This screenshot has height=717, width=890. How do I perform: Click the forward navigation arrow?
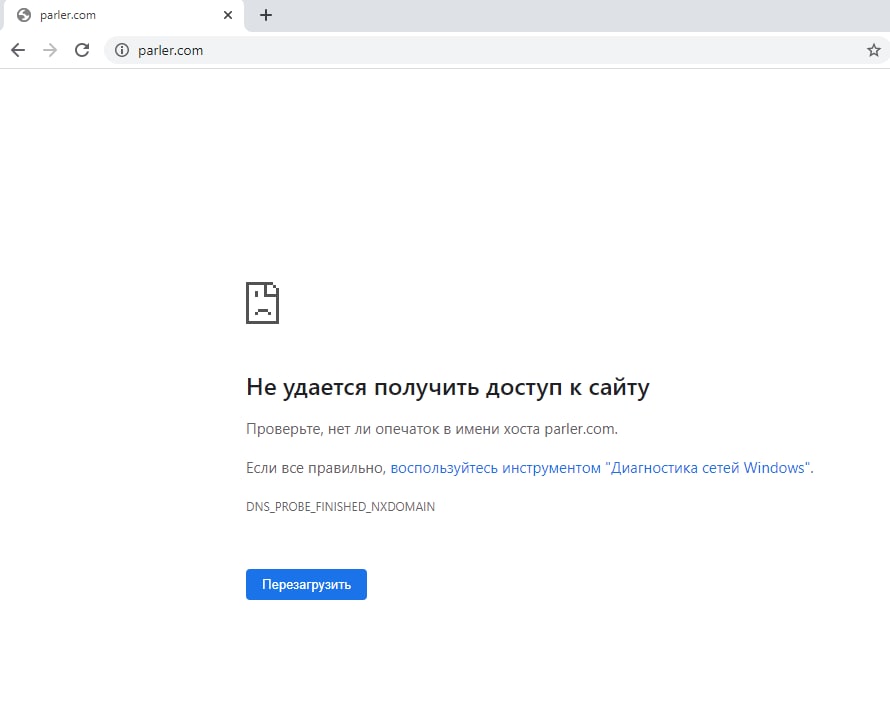(x=50, y=51)
